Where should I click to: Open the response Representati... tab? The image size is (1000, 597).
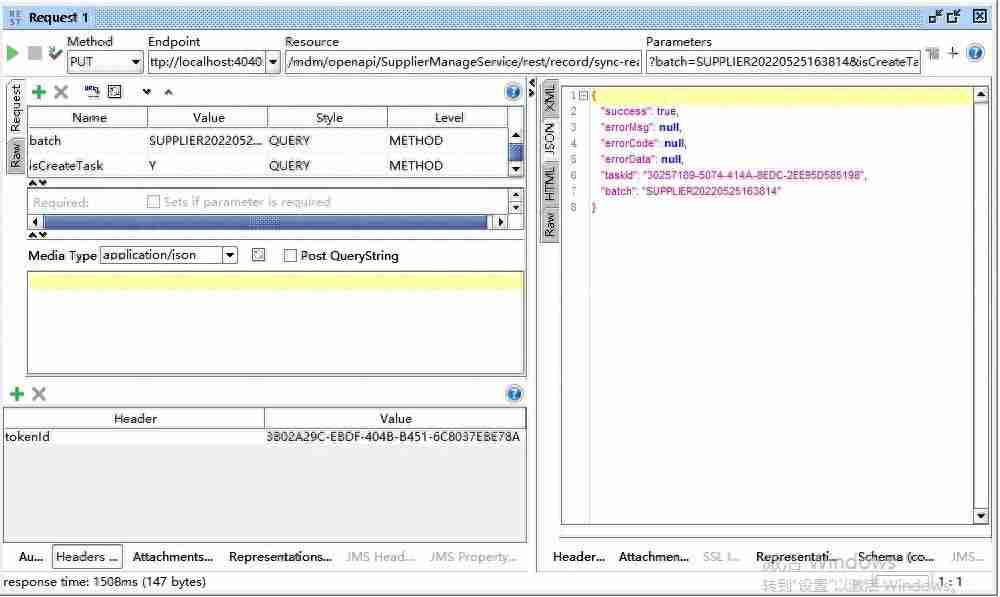point(797,557)
